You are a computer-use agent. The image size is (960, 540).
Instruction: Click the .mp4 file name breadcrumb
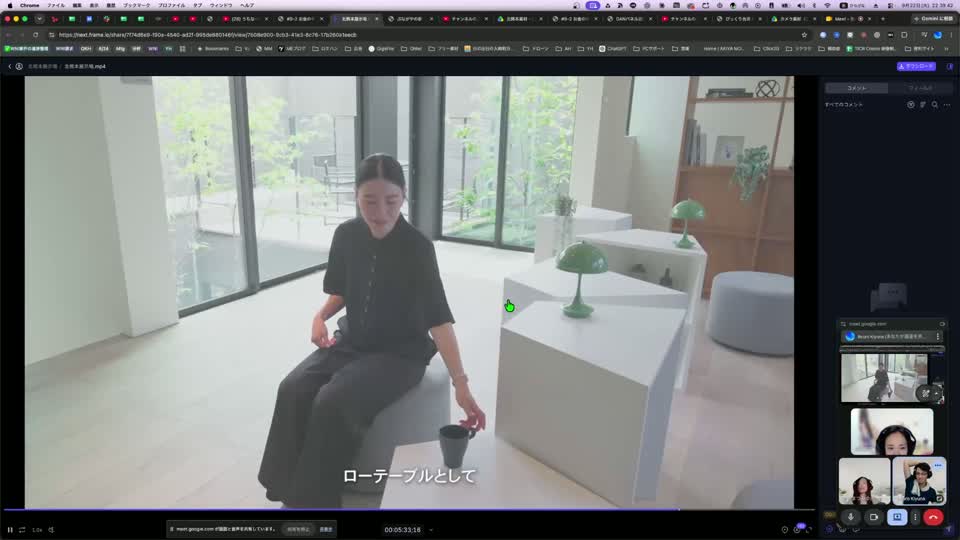pyautogui.click(x=84, y=66)
